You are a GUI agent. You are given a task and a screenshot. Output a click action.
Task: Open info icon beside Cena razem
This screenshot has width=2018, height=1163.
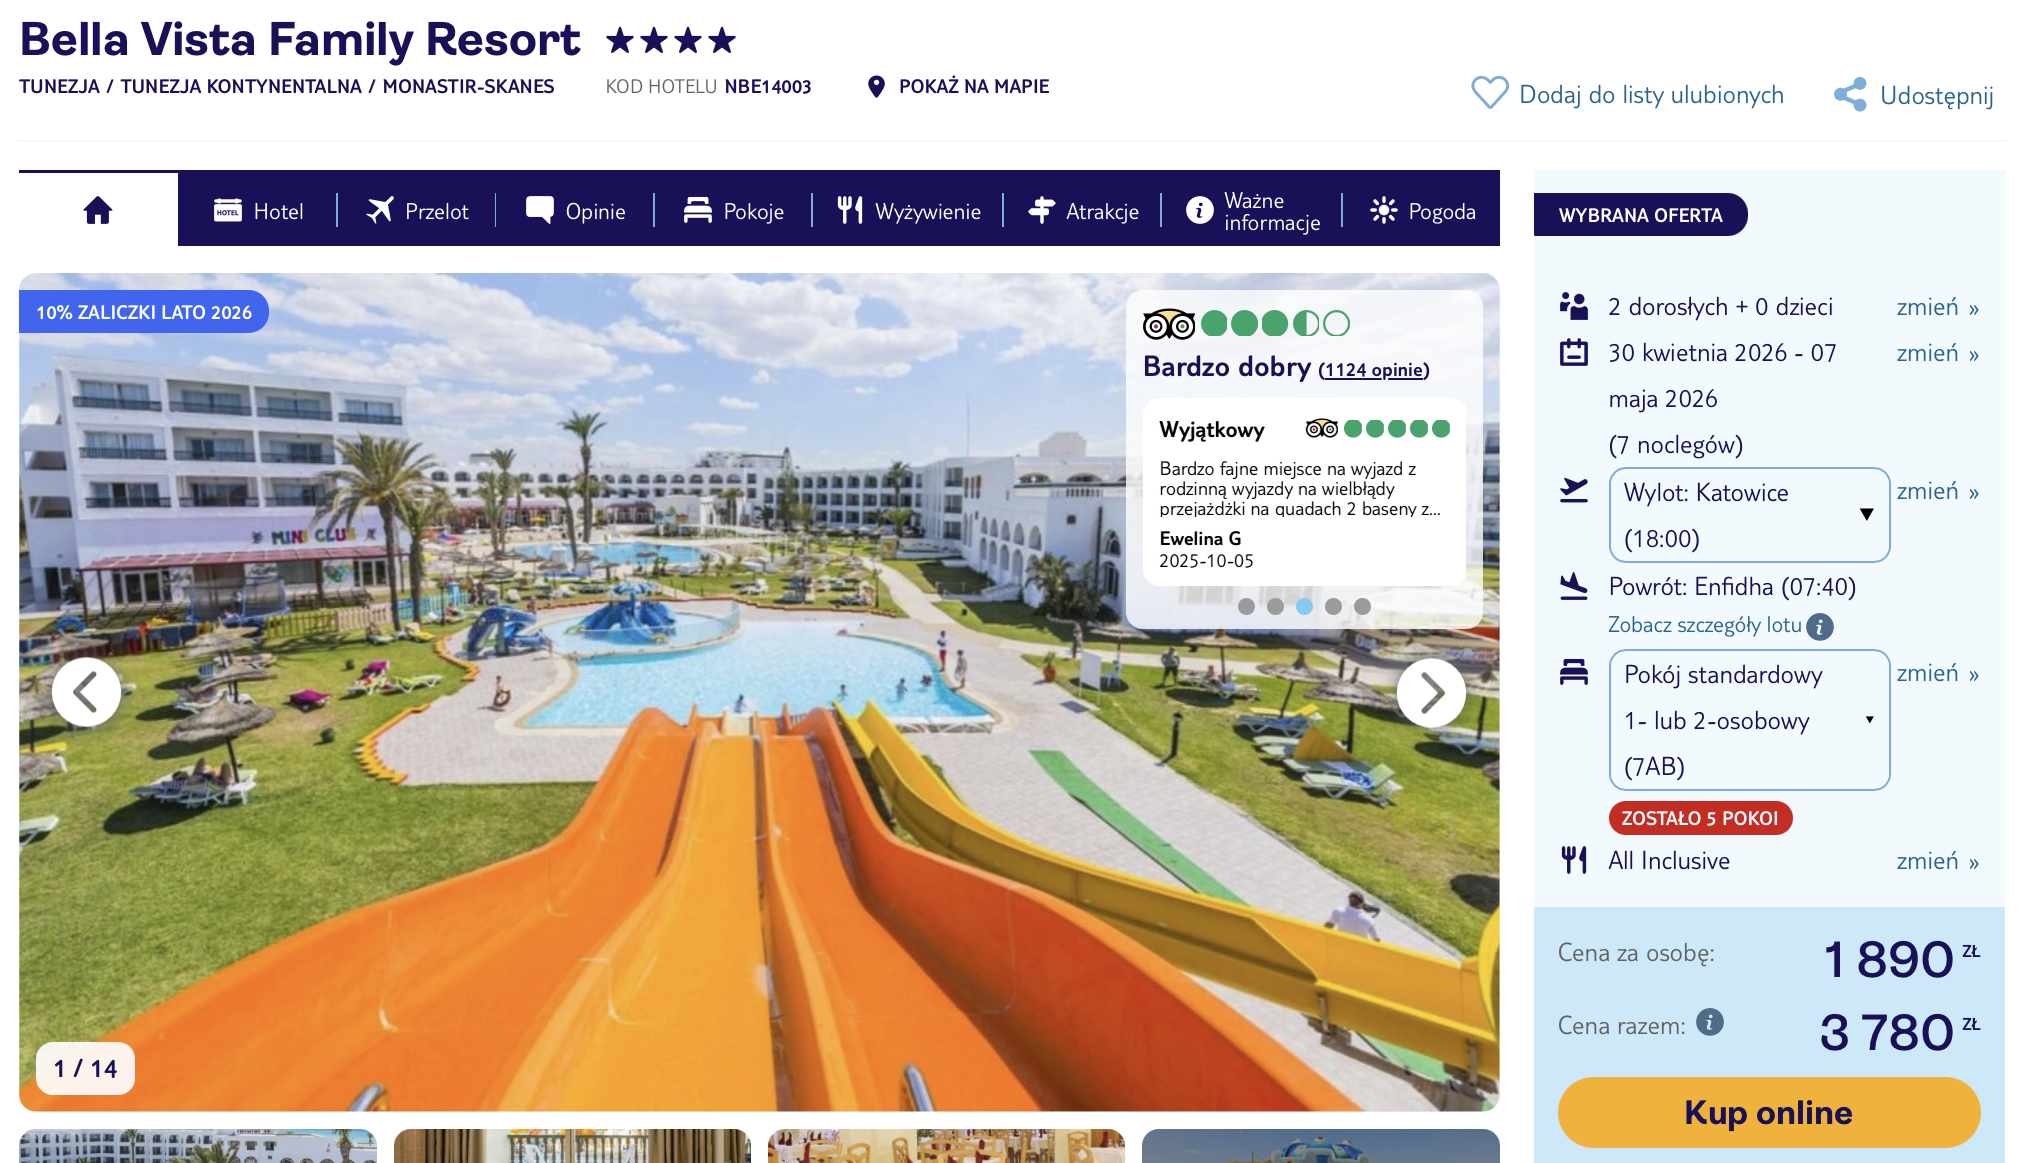point(1710,1022)
